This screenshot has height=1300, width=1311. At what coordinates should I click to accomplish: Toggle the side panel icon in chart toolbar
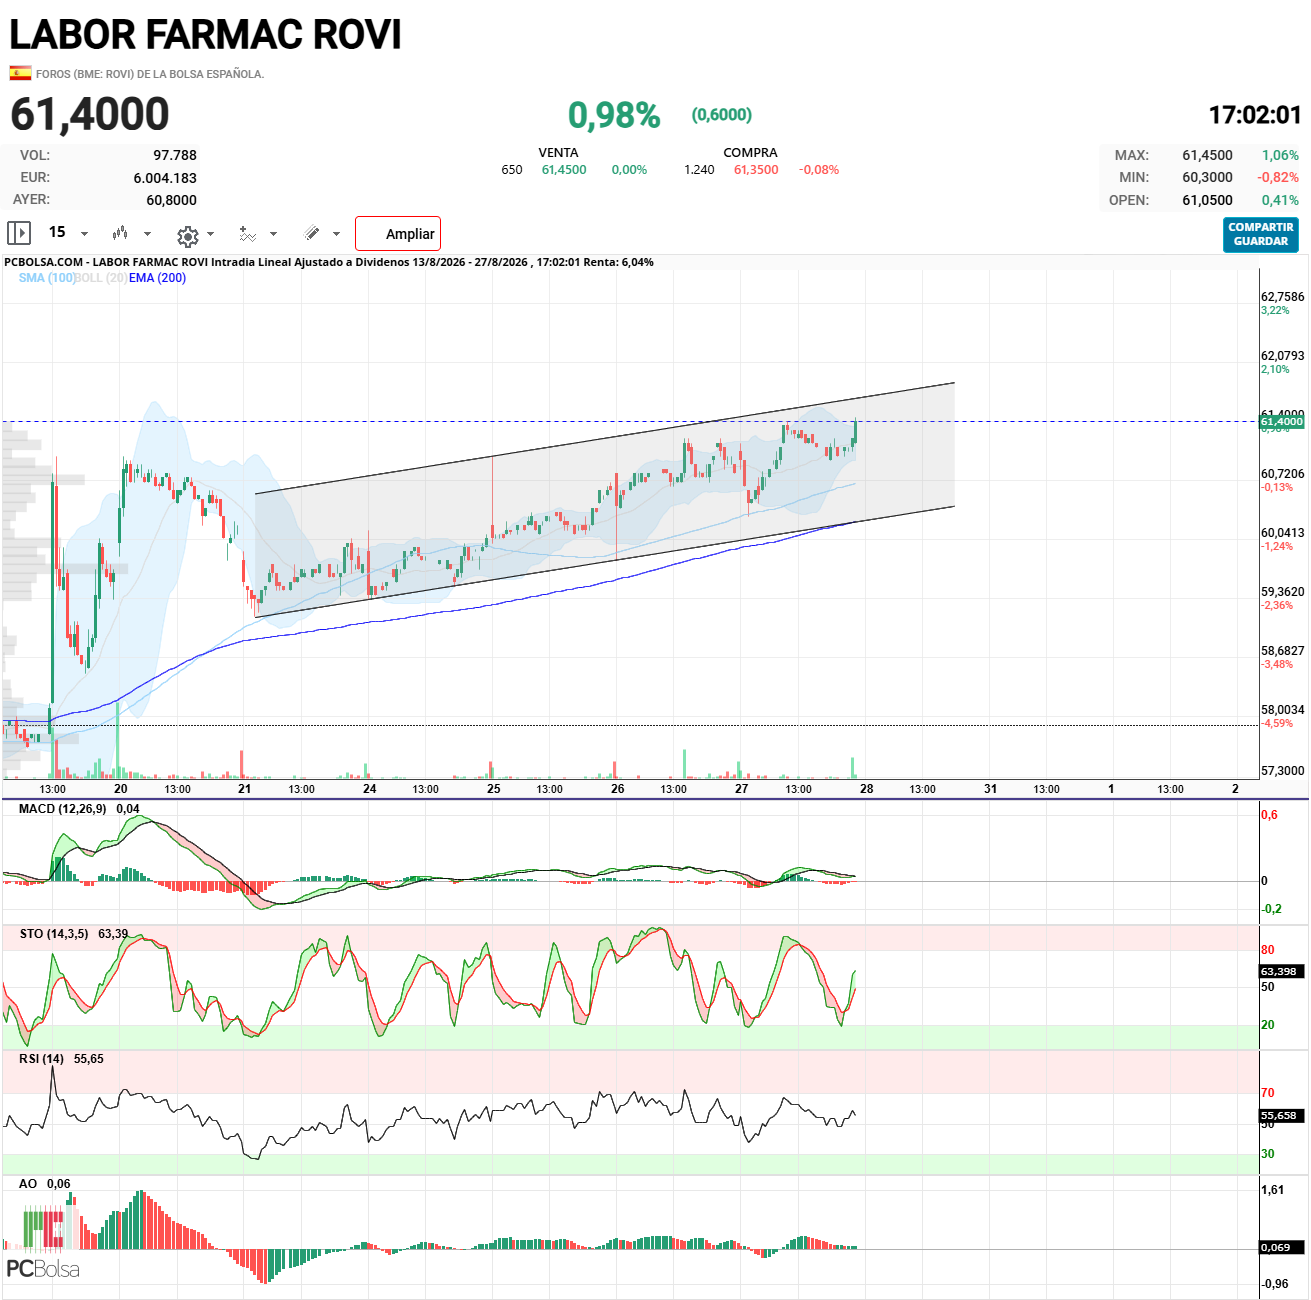(19, 233)
